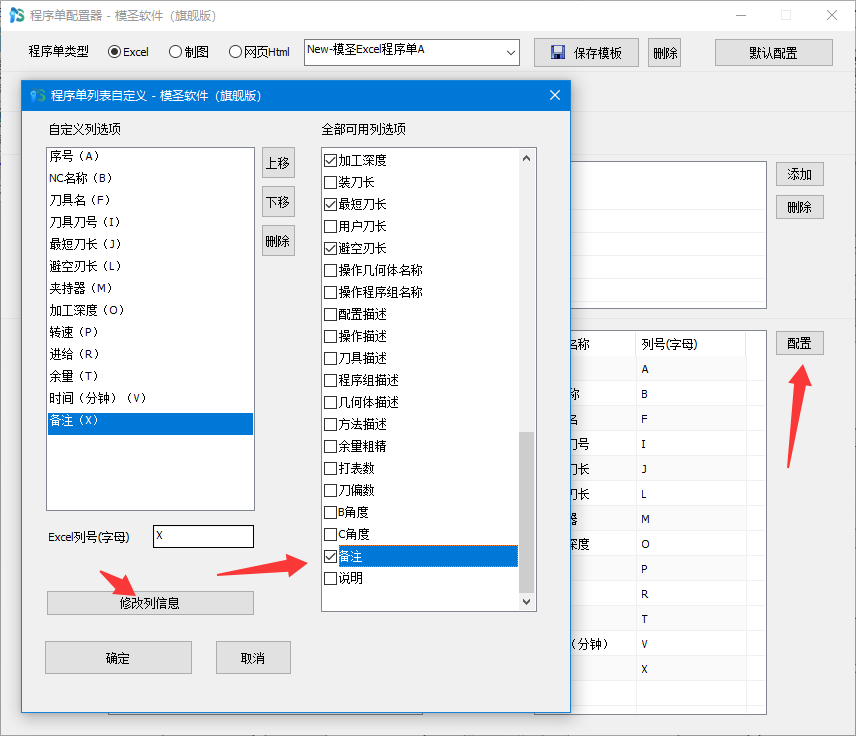Image resolution: width=856 pixels, height=736 pixels.
Task: Check the B角度 checkbox
Action: pos(330,512)
